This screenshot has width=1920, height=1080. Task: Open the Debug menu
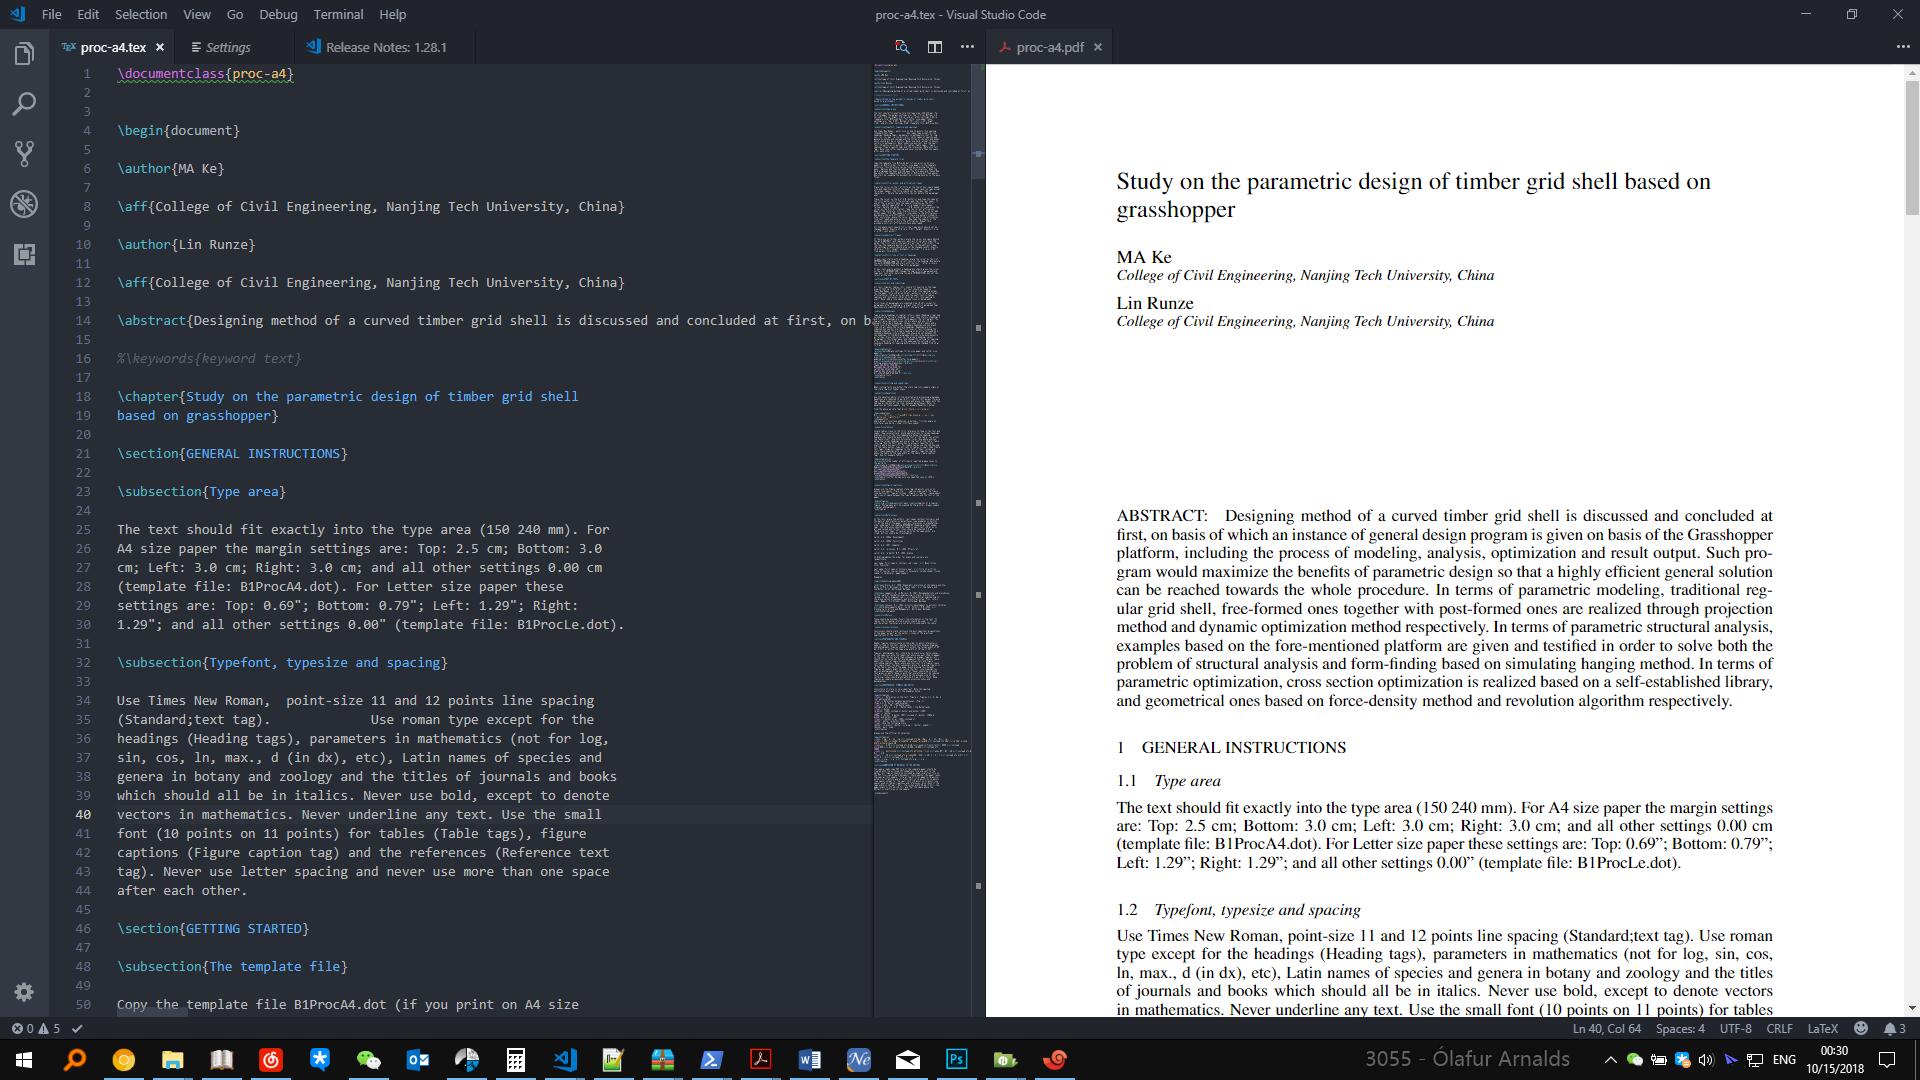[278, 14]
